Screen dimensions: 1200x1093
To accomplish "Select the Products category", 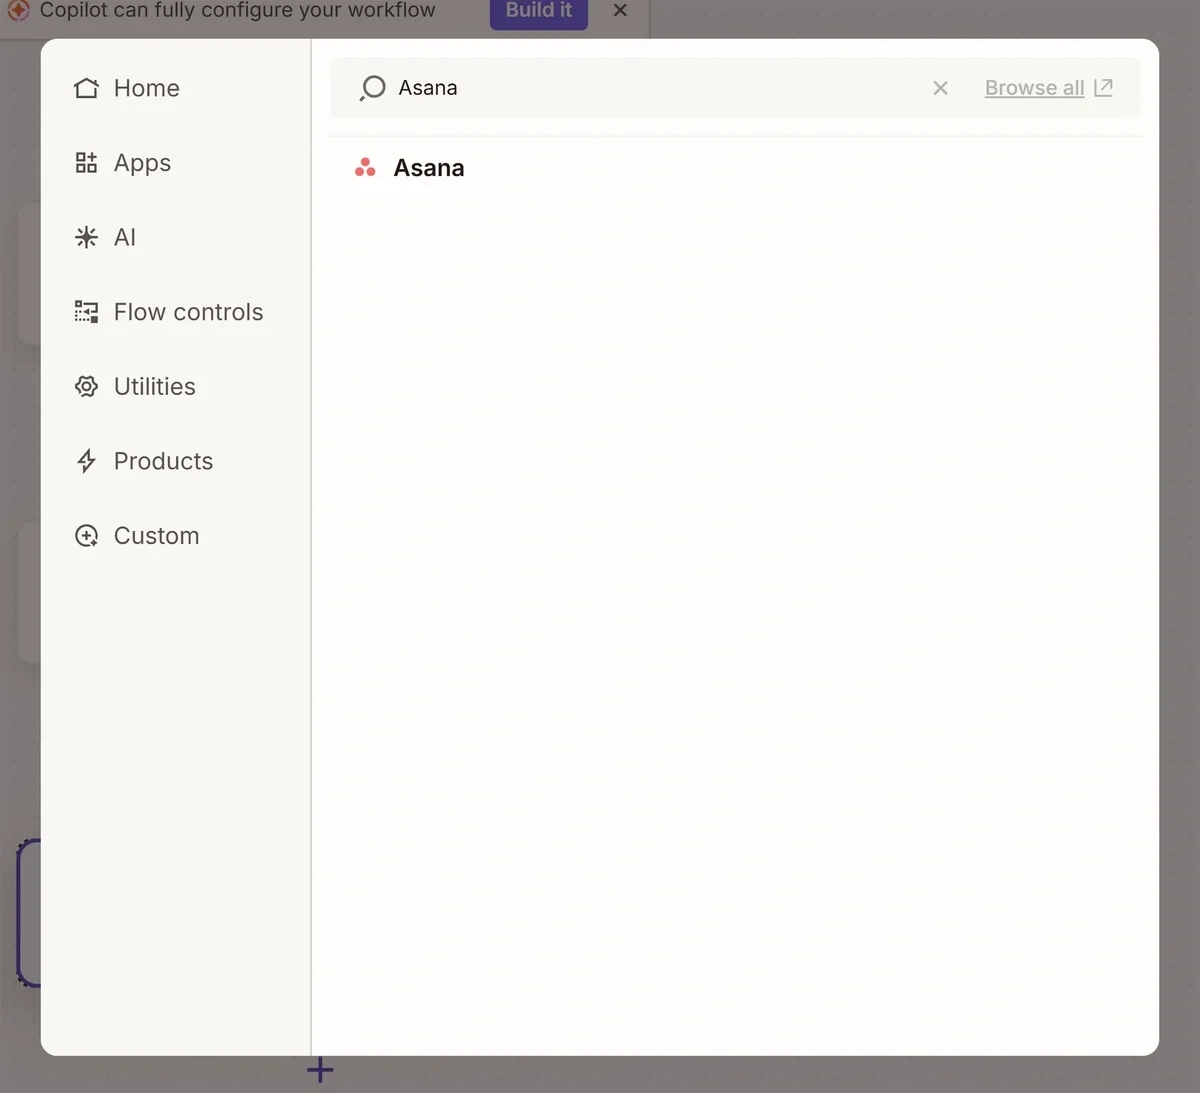I will coord(144,461).
